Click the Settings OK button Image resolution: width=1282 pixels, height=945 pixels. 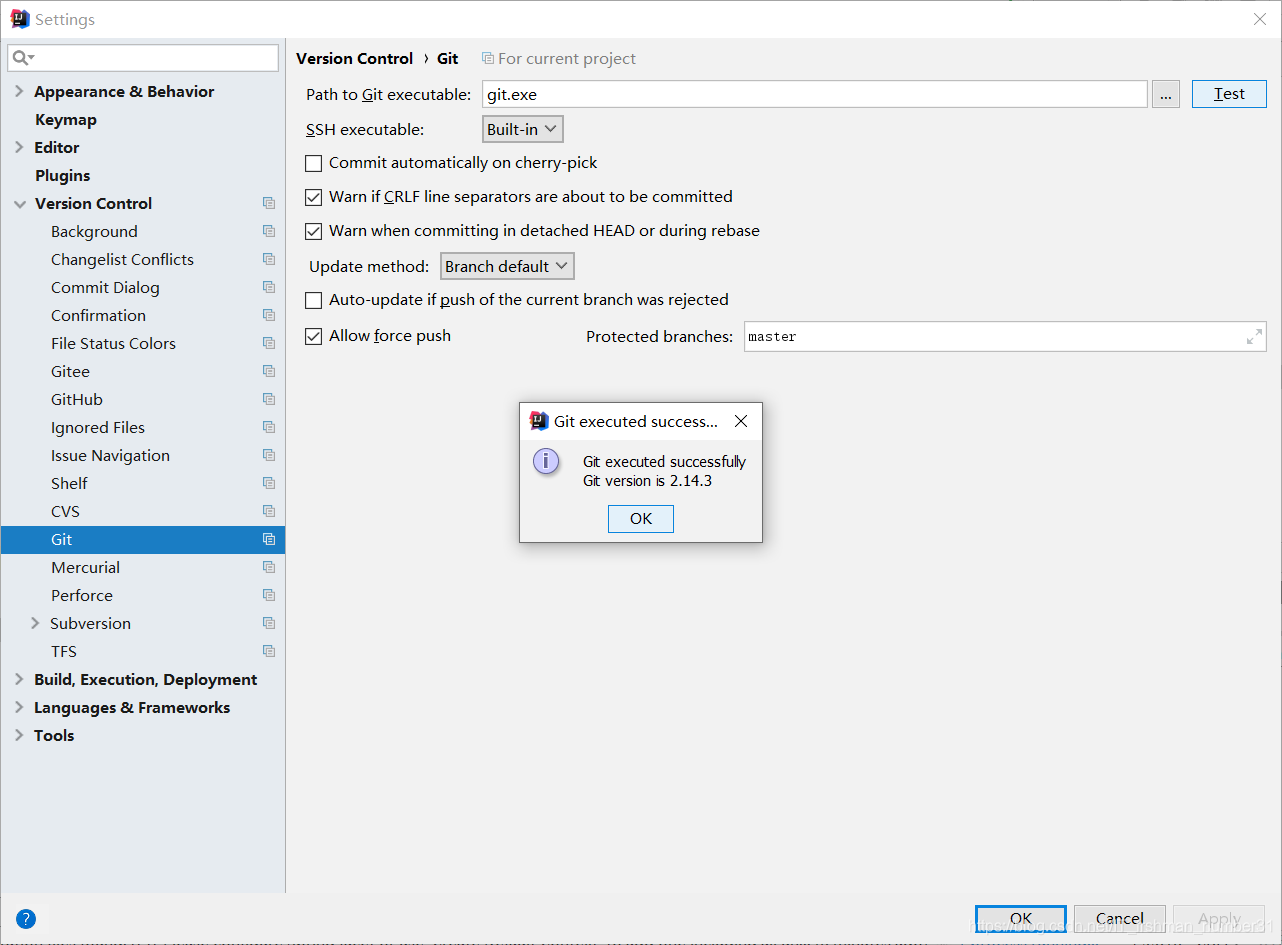(x=1021, y=918)
